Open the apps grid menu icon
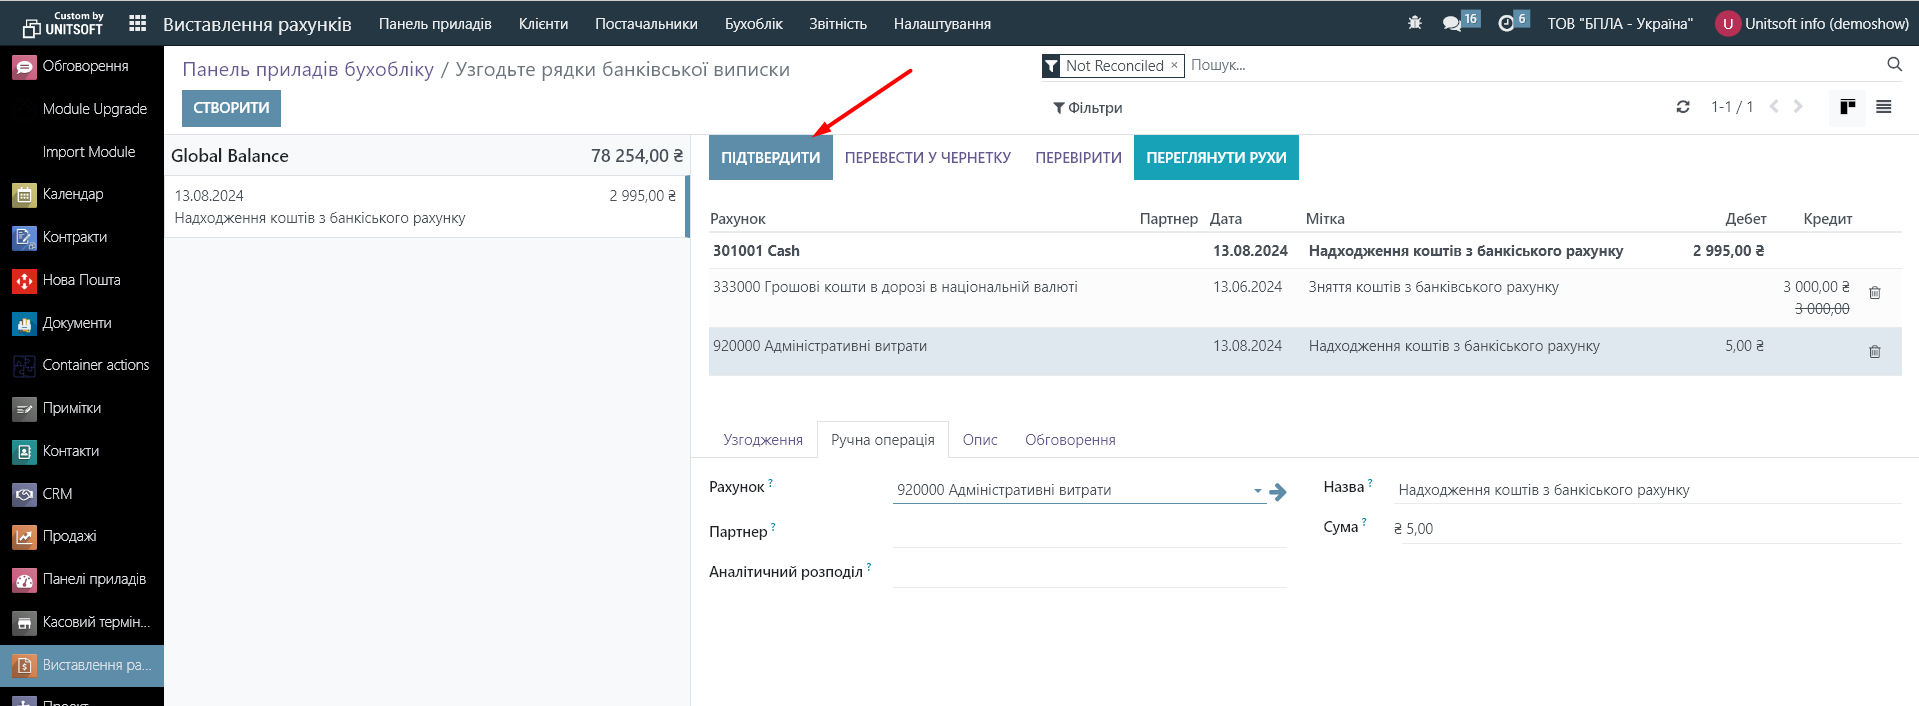This screenshot has height=706, width=1919. (x=138, y=23)
